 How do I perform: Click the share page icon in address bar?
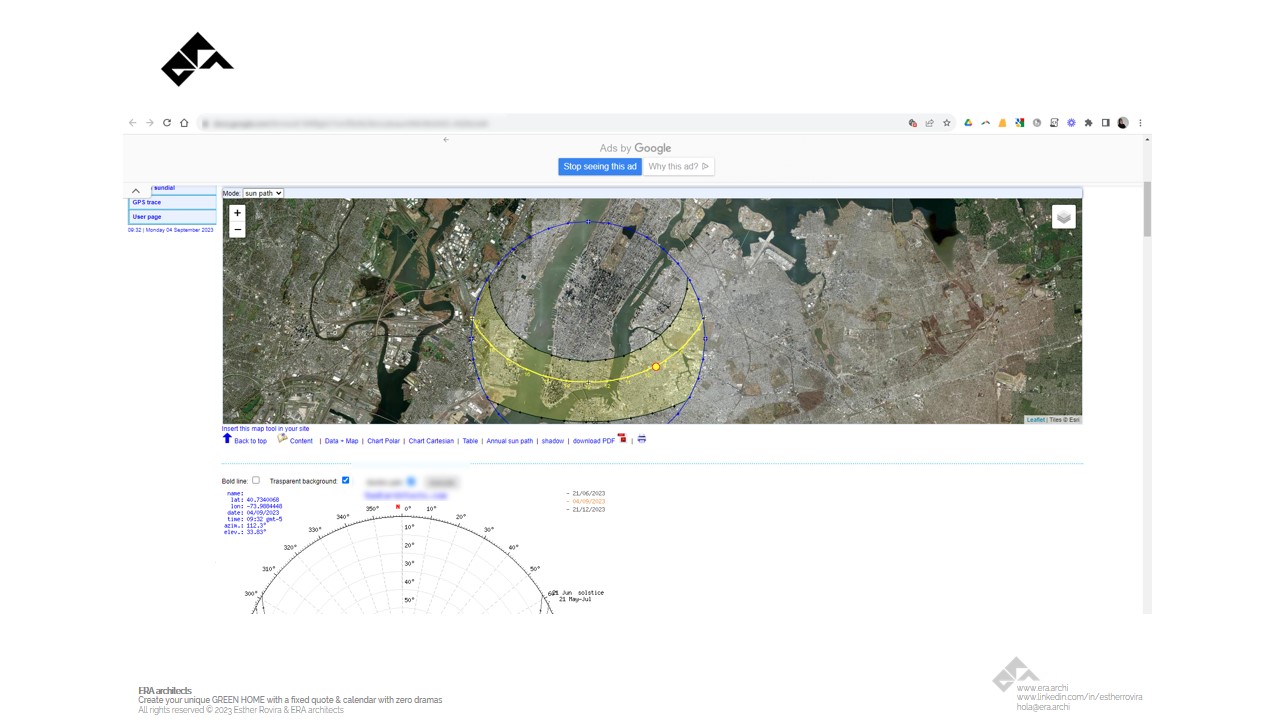(929, 123)
